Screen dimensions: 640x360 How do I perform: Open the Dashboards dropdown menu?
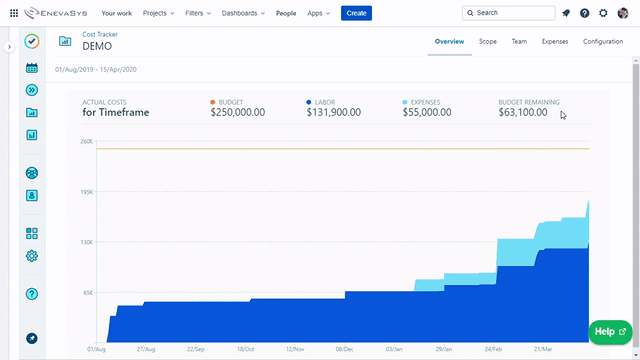[x=243, y=13]
